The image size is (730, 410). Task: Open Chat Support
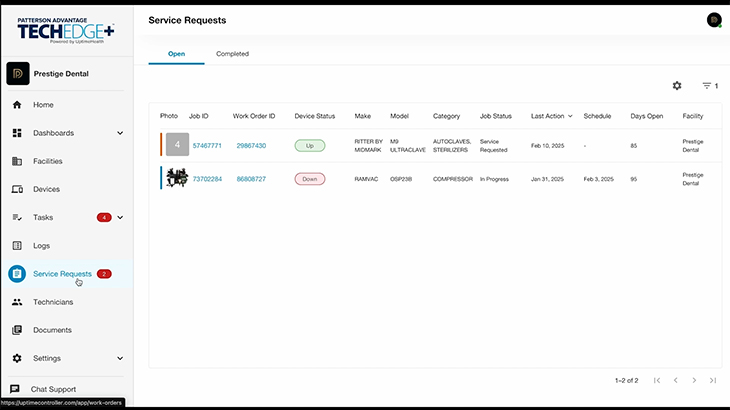click(52, 389)
